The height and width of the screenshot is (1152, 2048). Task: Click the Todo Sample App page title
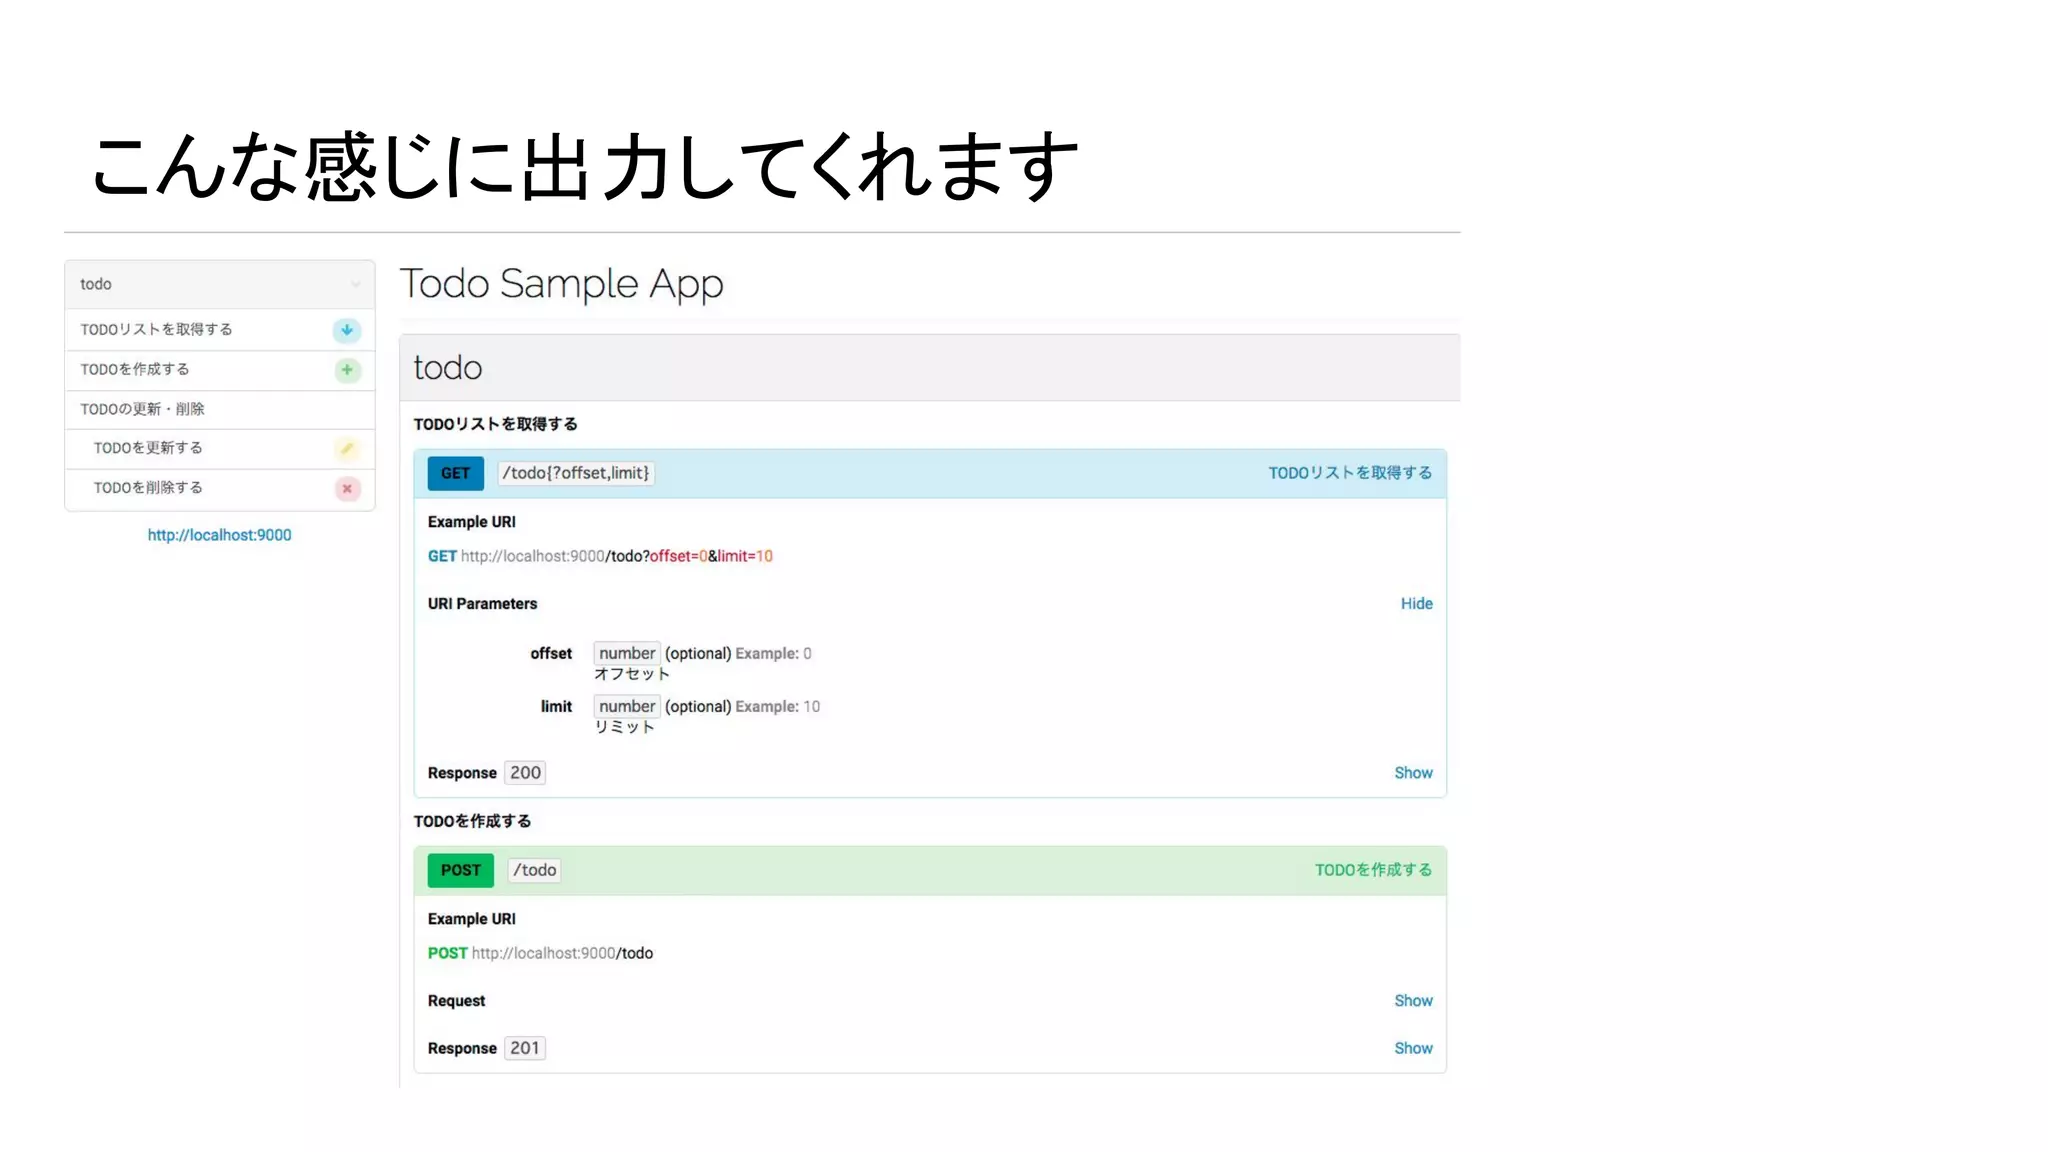(561, 285)
